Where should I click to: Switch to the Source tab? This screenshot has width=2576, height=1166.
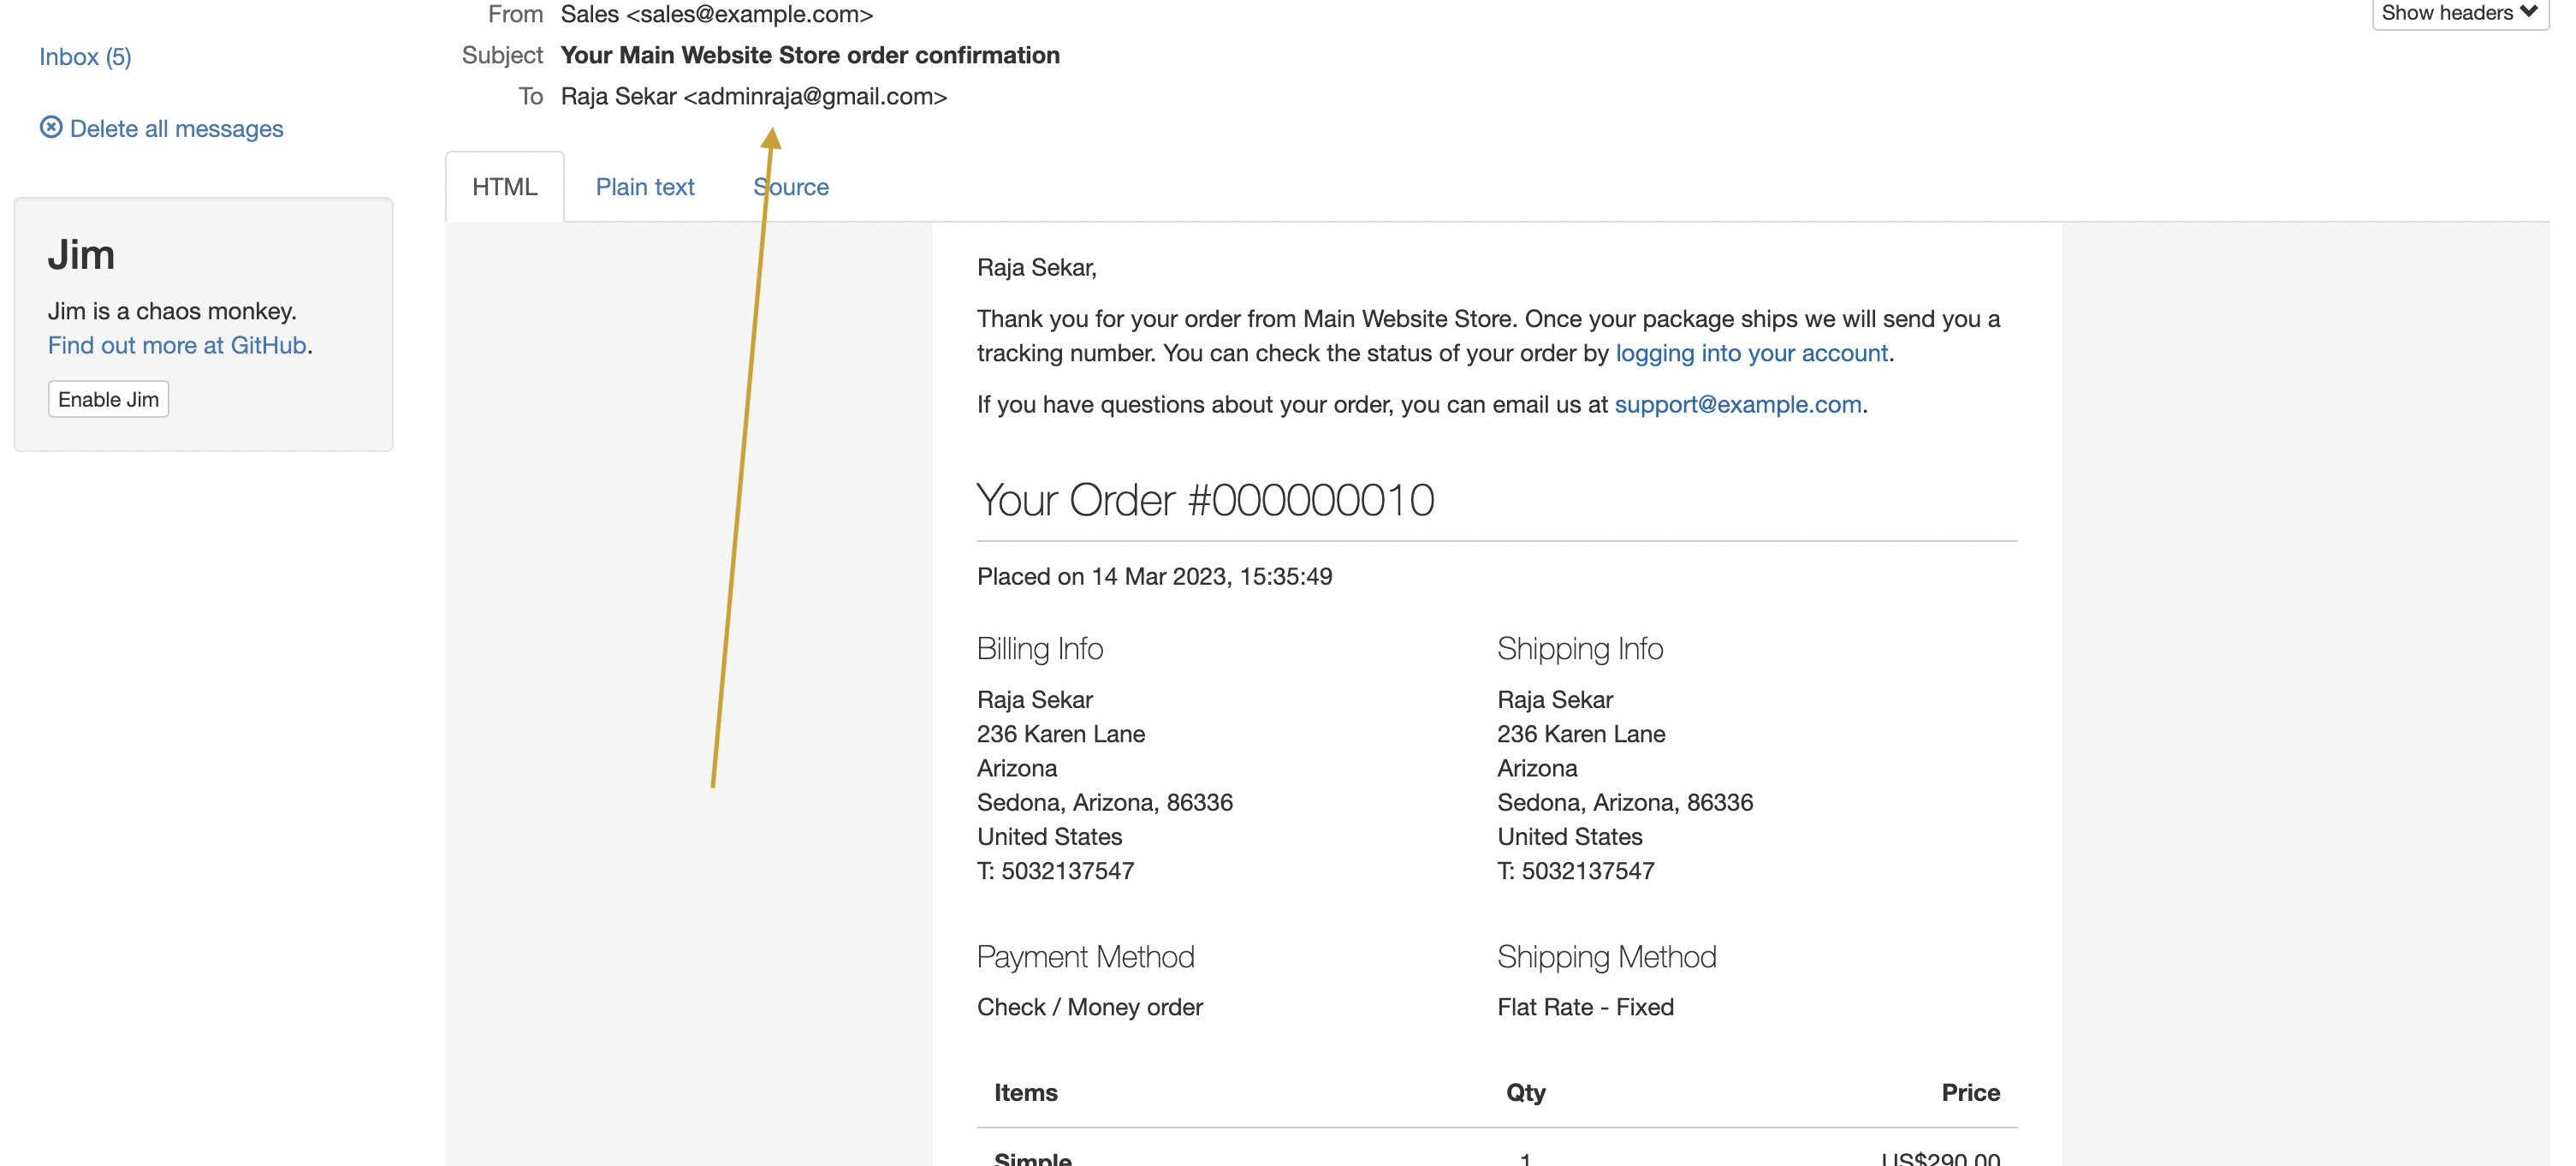[x=791, y=186]
